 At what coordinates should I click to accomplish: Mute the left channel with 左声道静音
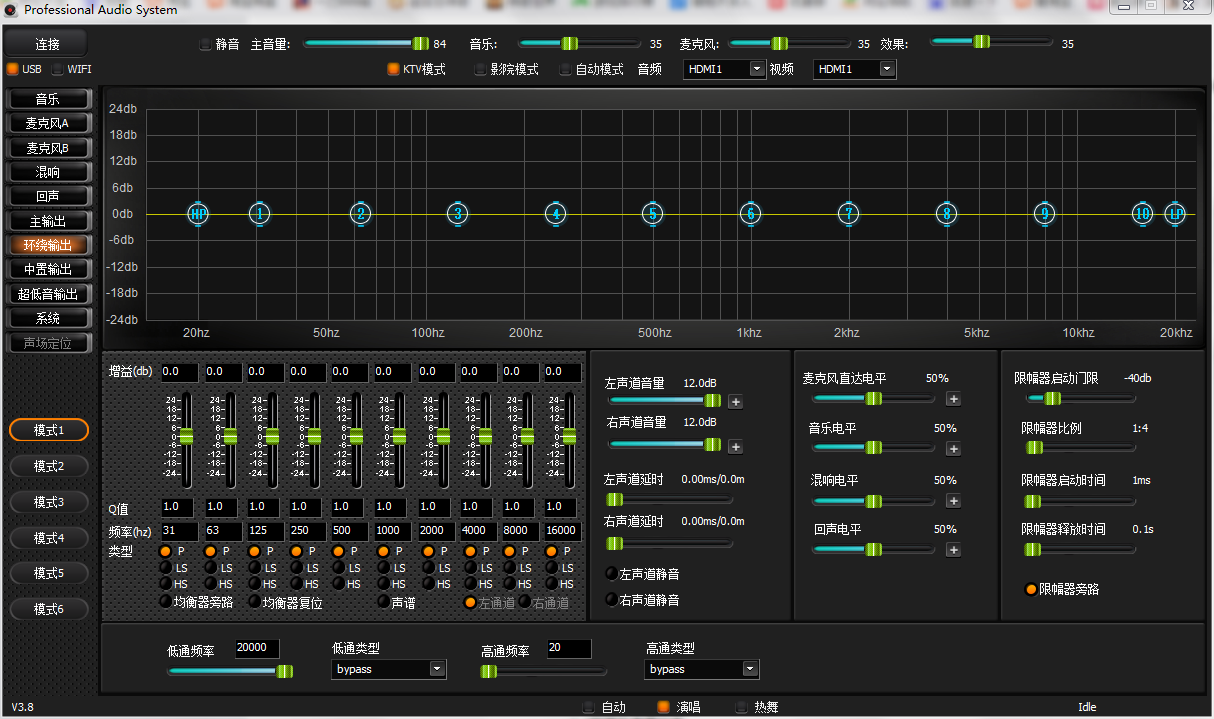pyautogui.click(x=611, y=574)
